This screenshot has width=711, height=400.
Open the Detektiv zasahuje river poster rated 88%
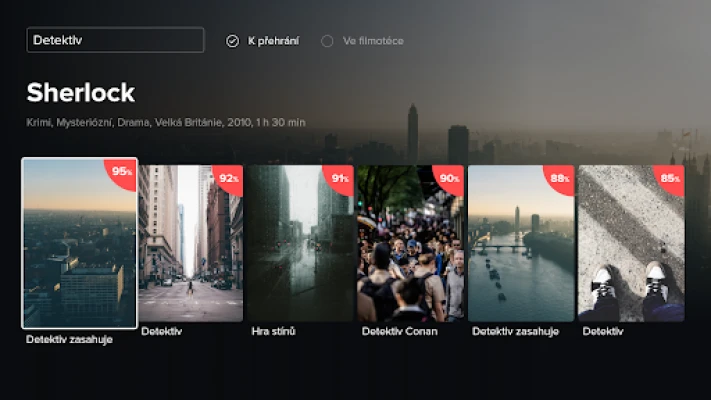[x=521, y=244]
